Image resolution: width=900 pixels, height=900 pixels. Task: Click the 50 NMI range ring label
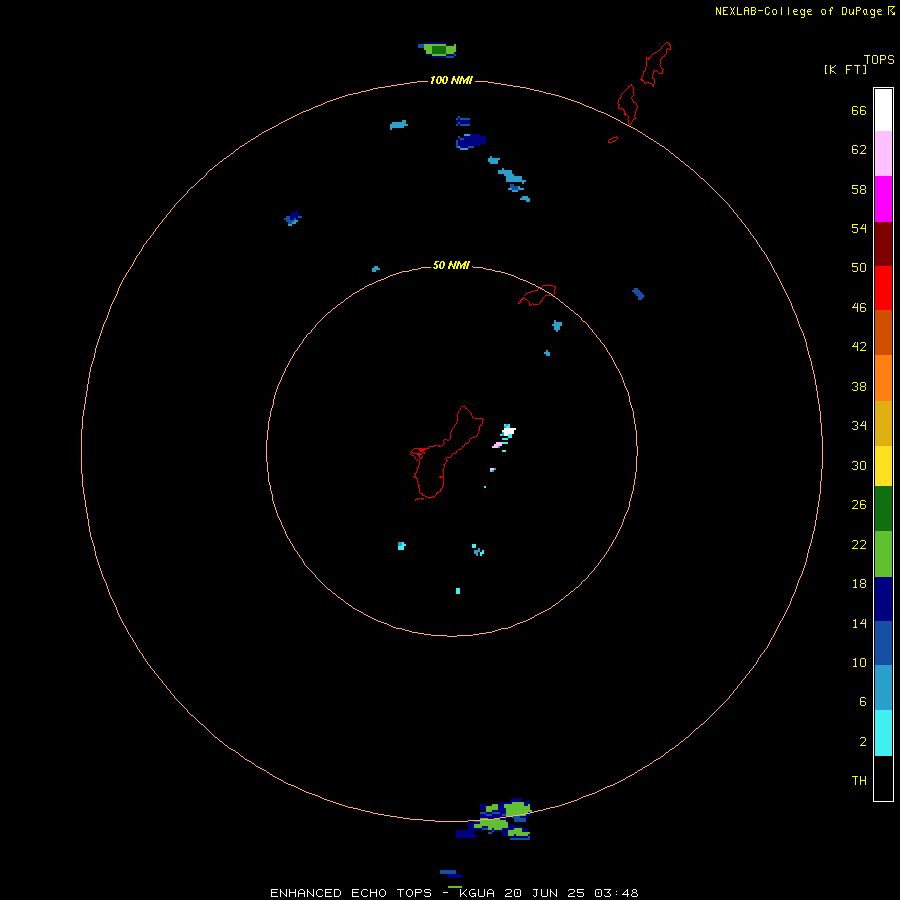tap(451, 265)
